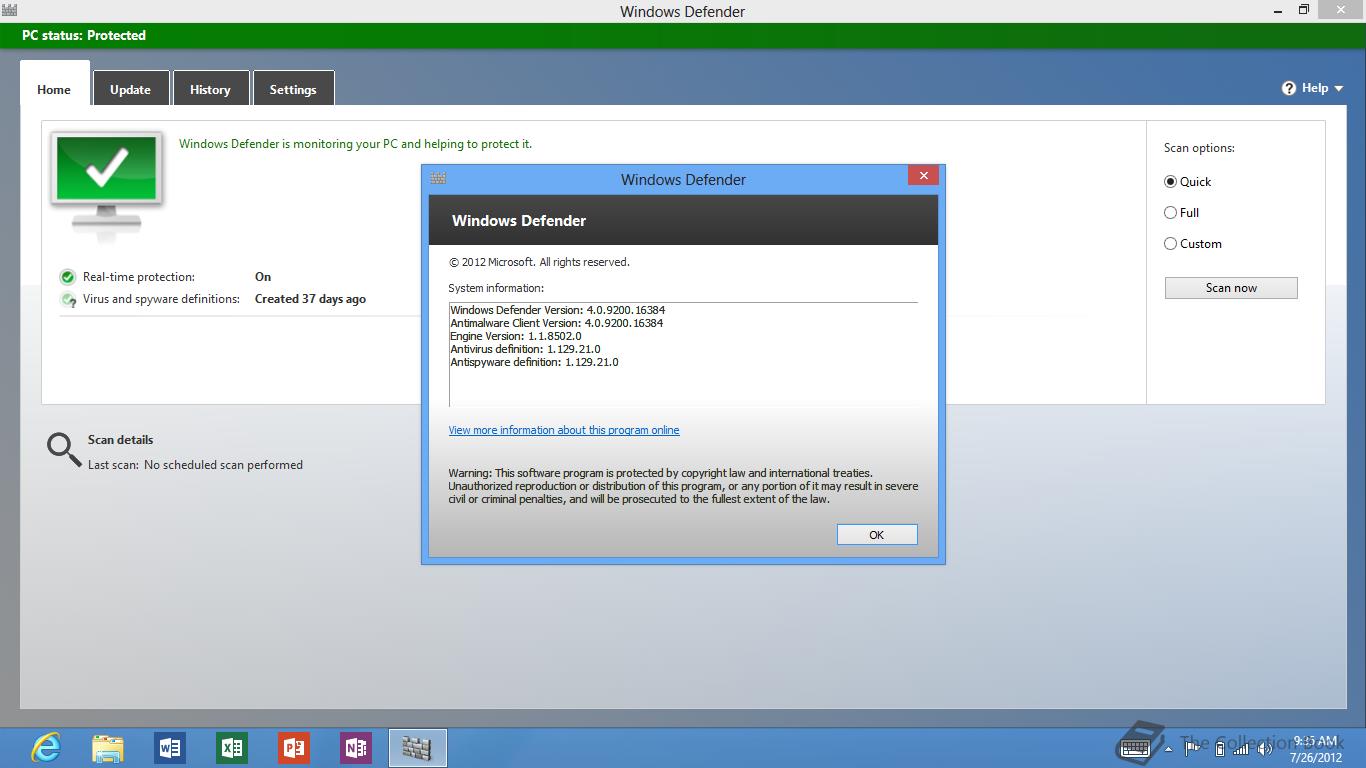Select the Quick scan option
The width and height of the screenshot is (1366, 768).
click(1187, 182)
